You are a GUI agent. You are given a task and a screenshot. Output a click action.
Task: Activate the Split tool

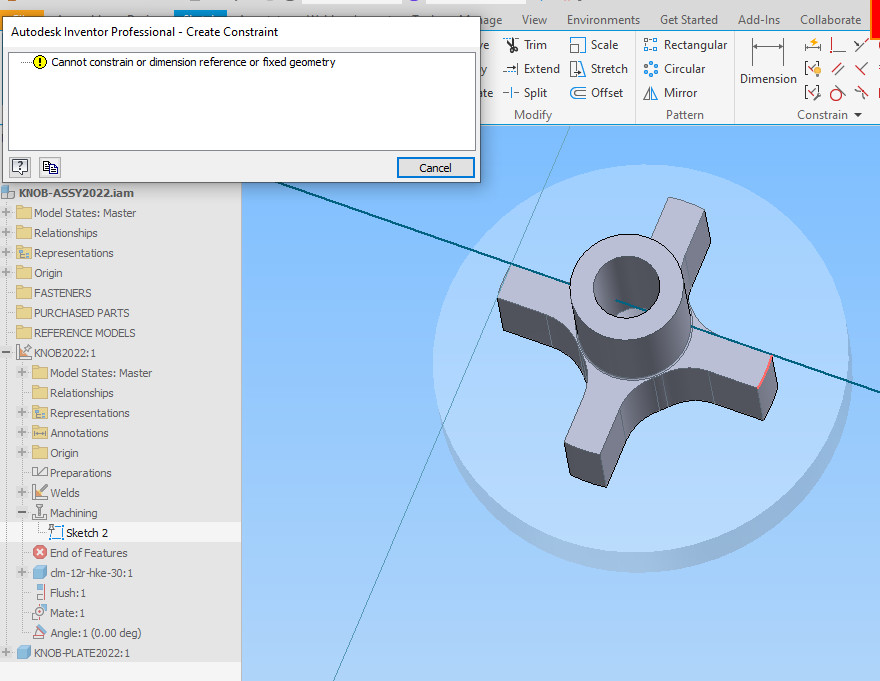534,92
